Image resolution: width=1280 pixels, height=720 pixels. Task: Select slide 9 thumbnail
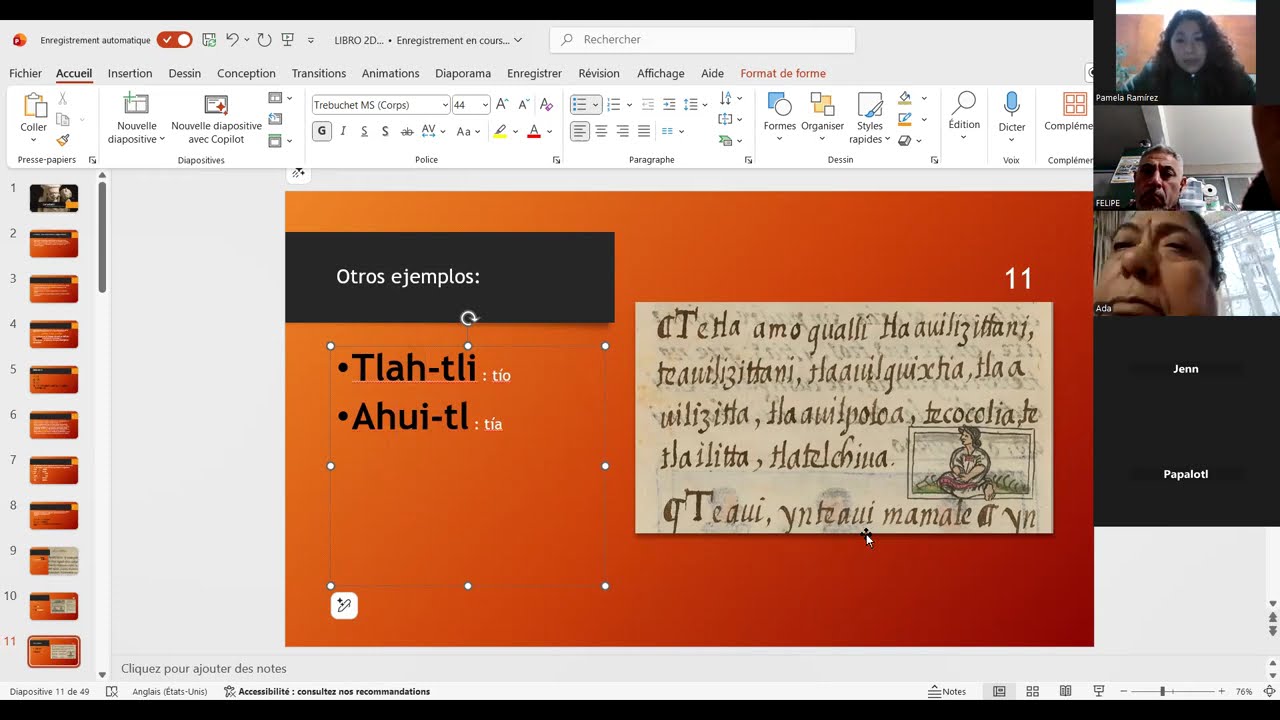[x=53, y=561]
